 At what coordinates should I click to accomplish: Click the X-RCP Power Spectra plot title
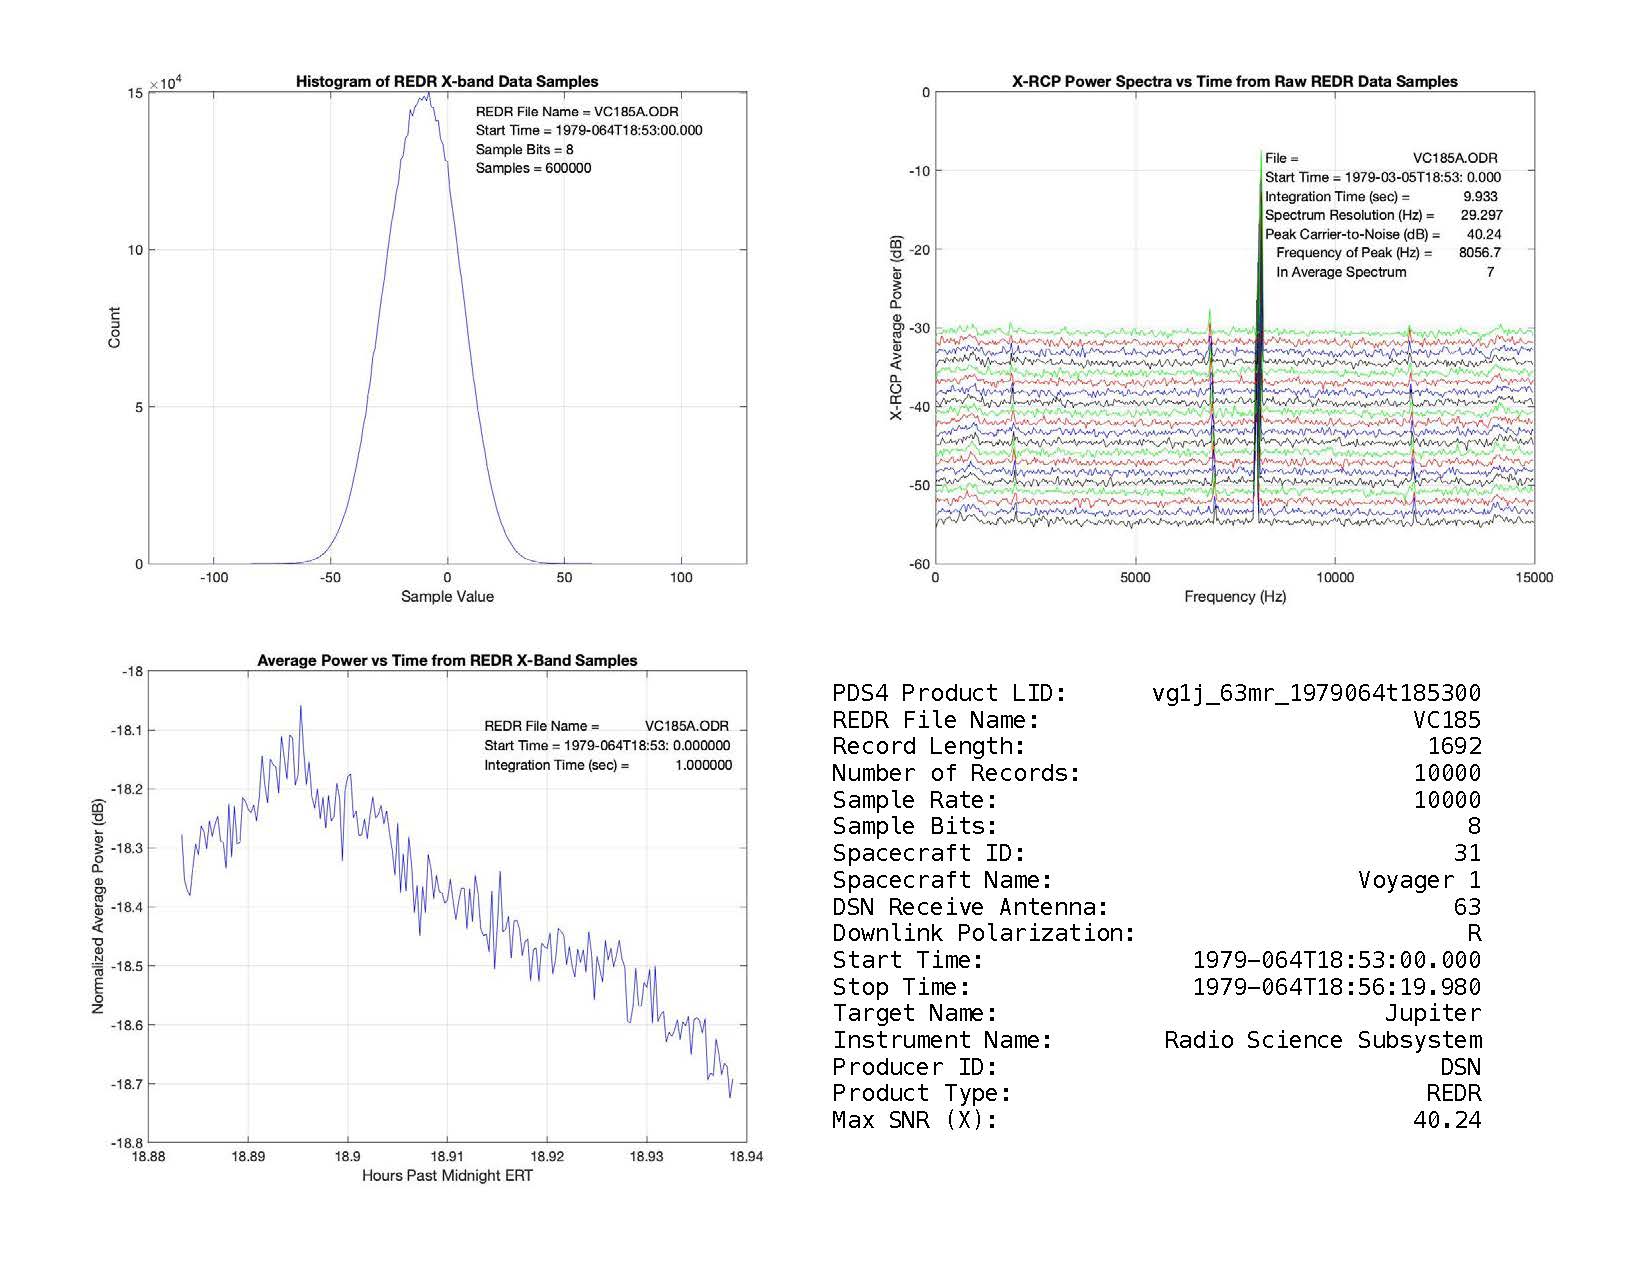(x=1234, y=82)
